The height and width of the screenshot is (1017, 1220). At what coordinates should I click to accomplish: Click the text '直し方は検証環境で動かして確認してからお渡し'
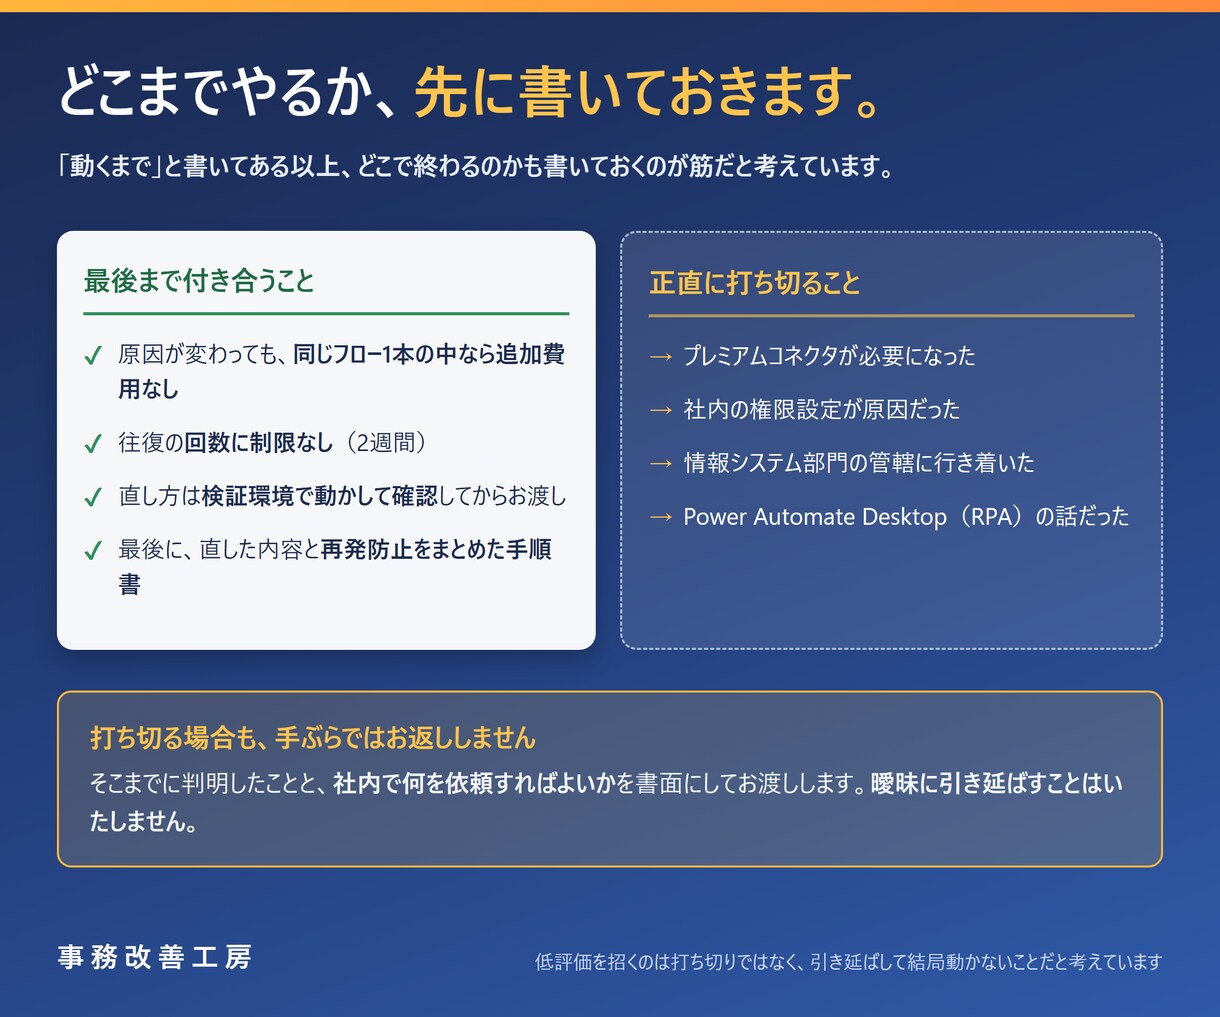tap(342, 496)
